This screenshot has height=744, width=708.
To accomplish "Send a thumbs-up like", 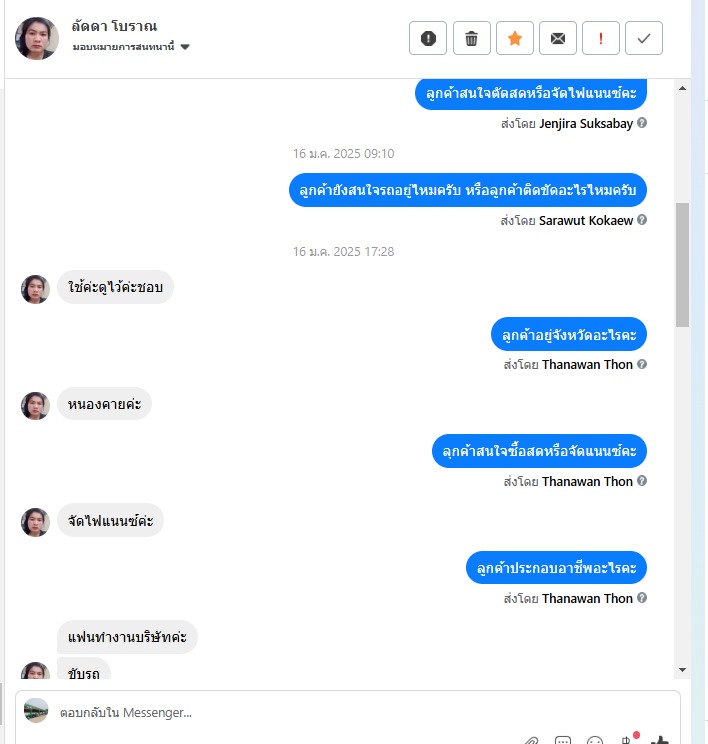I will point(660,740).
